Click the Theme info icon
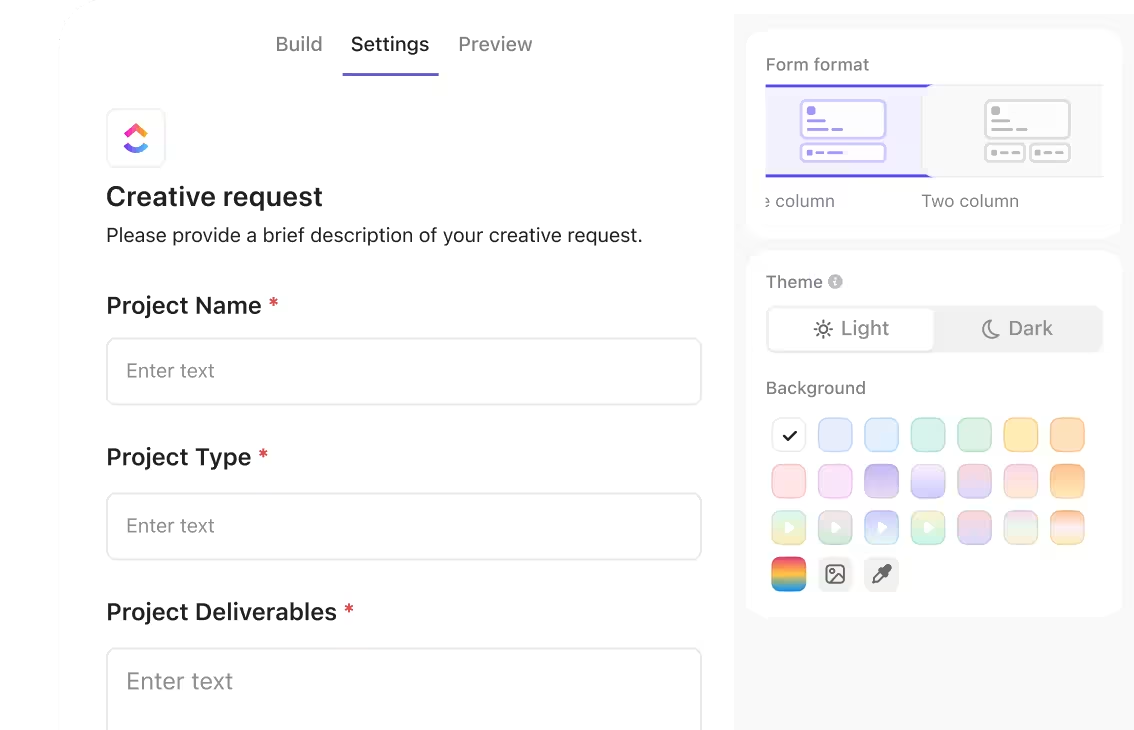1134x730 pixels. [x=835, y=282]
